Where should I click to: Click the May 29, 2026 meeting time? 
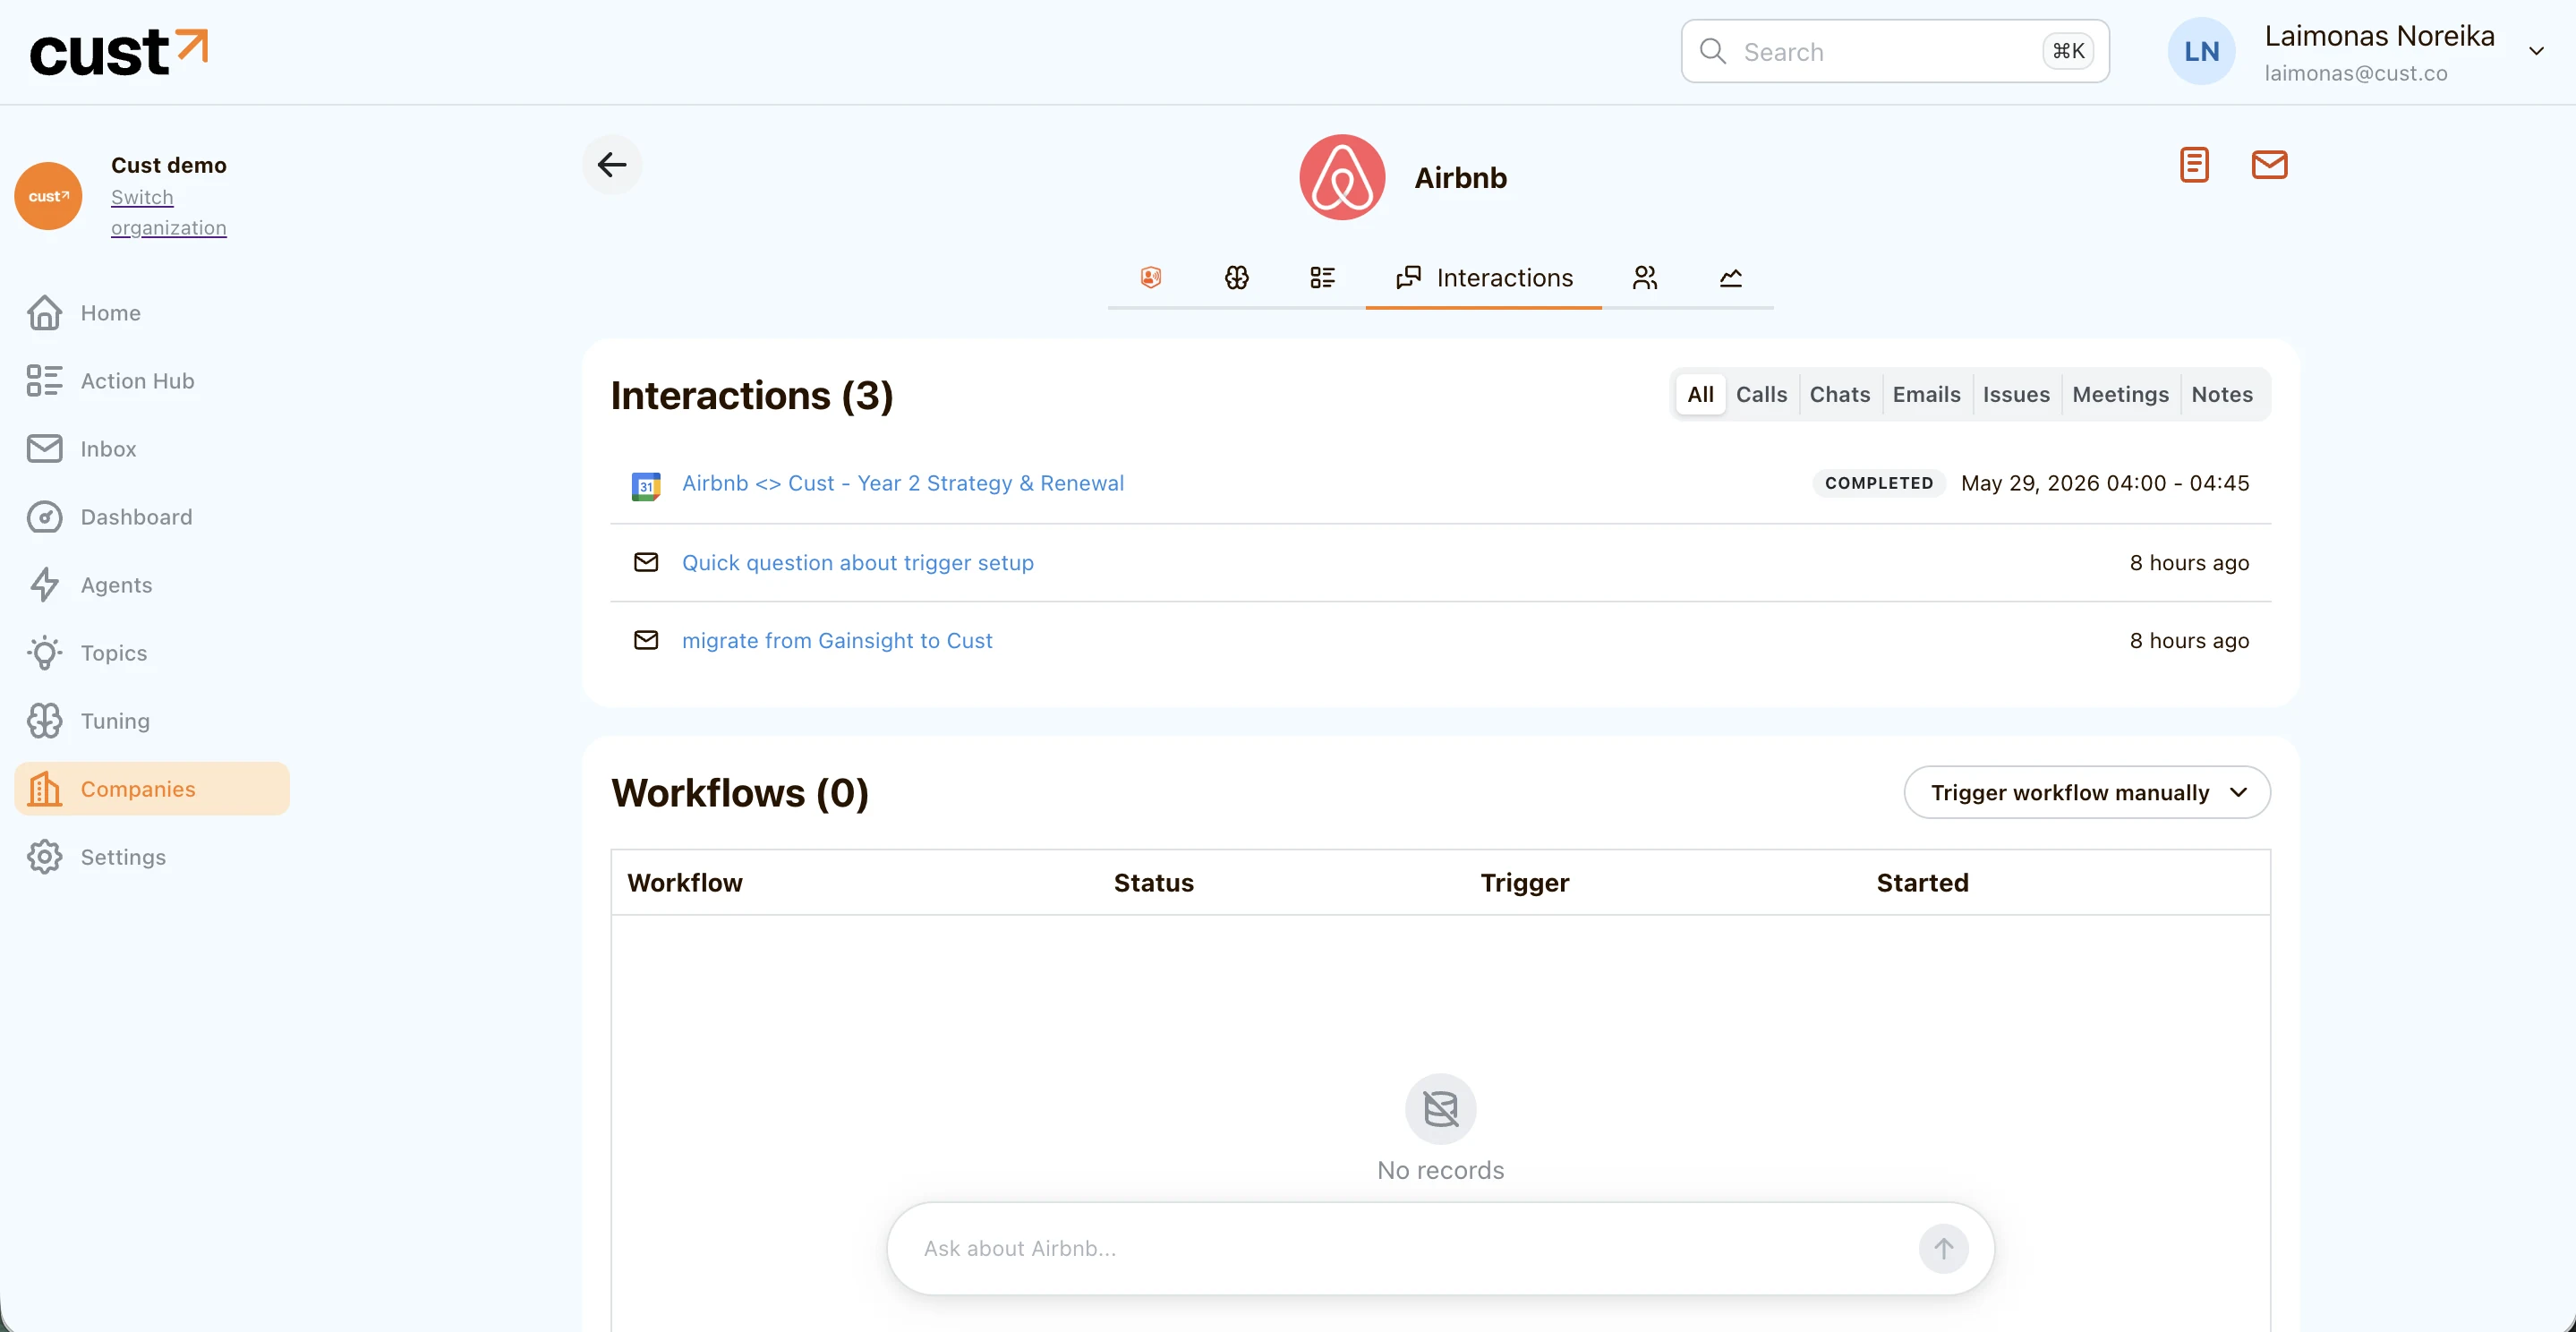click(2105, 483)
